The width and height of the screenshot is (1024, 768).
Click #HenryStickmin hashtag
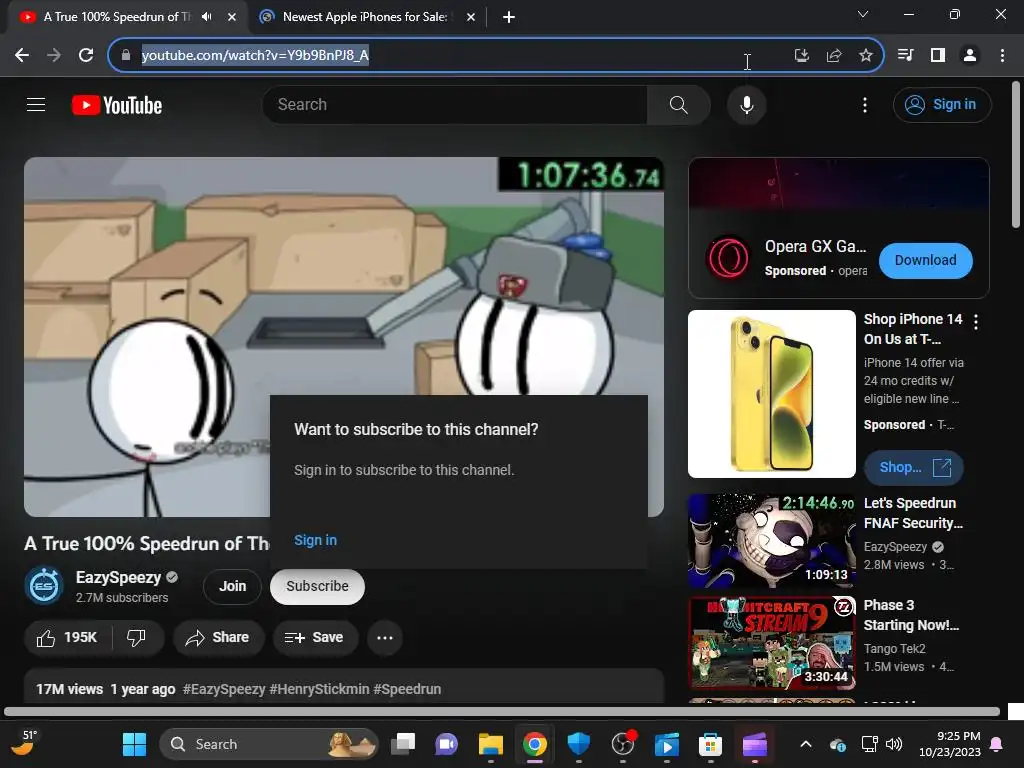[x=319, y=689]
